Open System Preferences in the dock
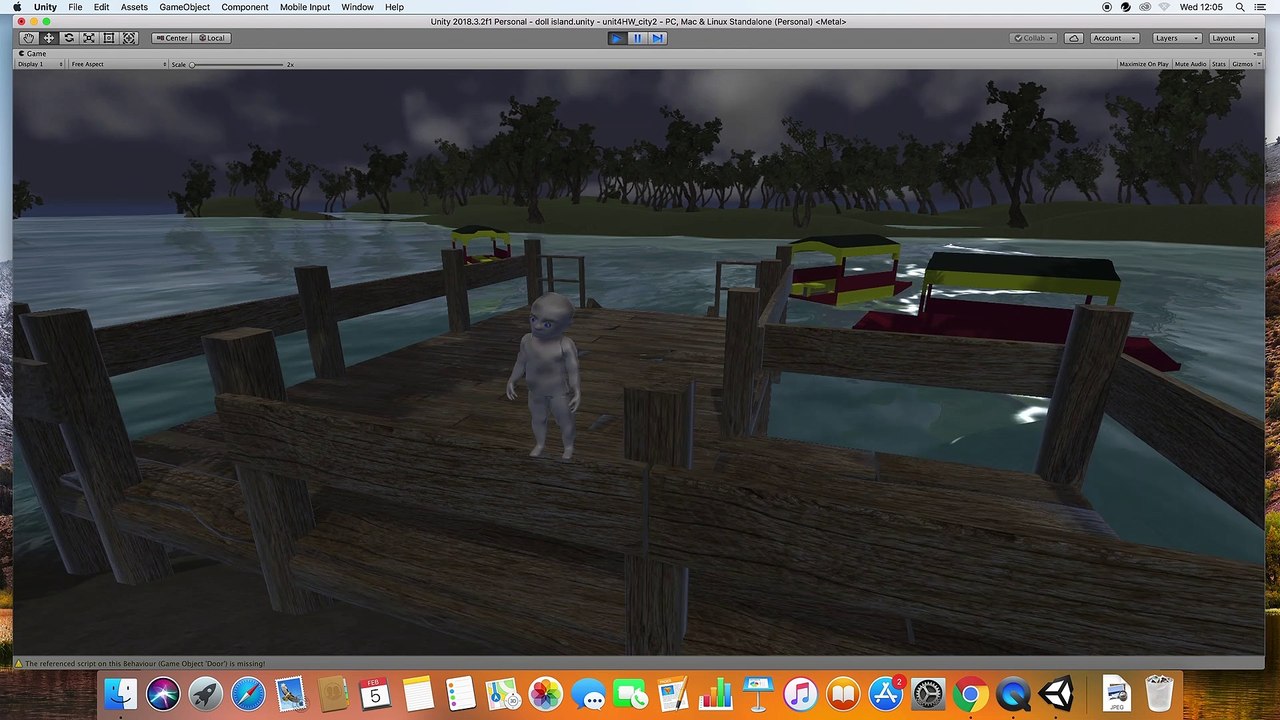Image resolution: width=1280 pixels, height=720 pixels. (928, 693)
